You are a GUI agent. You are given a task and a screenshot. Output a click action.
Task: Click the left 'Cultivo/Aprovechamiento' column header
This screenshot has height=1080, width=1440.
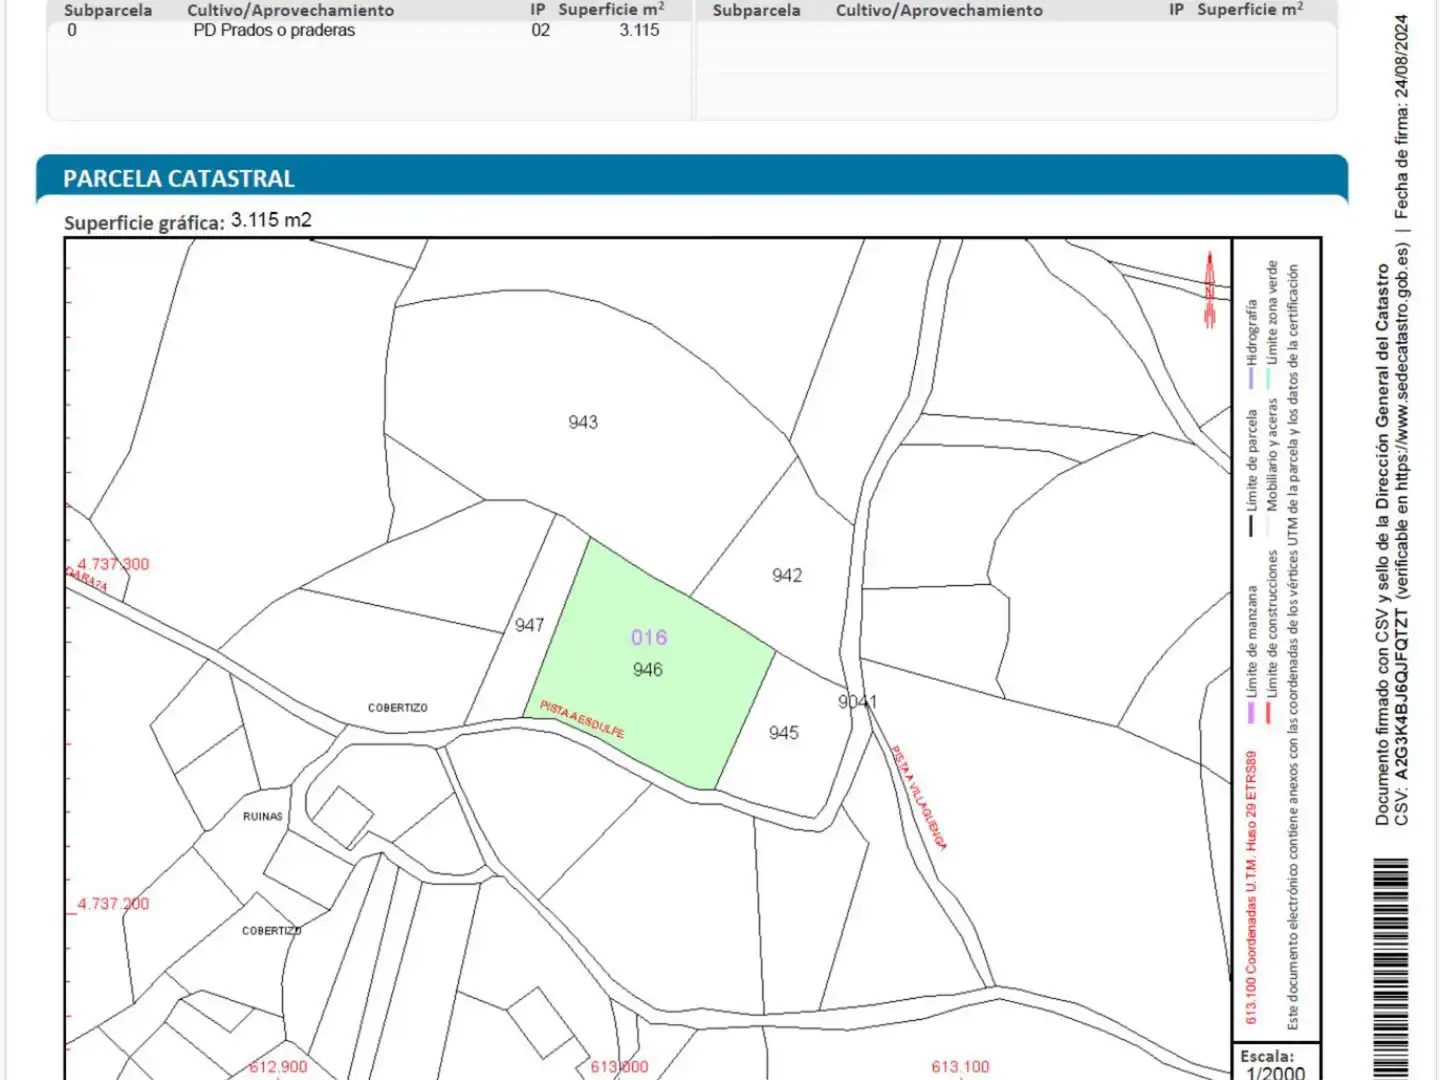pos(290,10)
